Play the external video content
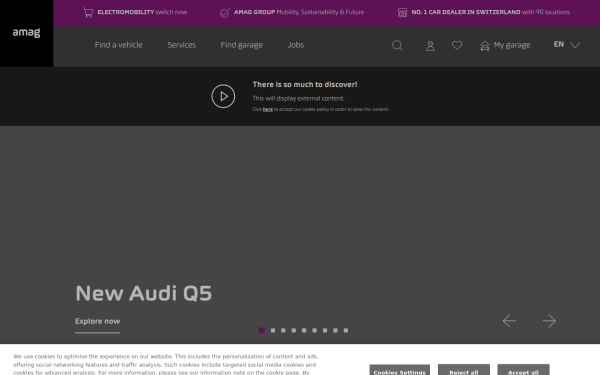Viewport: 600px width, 375px height. coord(223,96)
